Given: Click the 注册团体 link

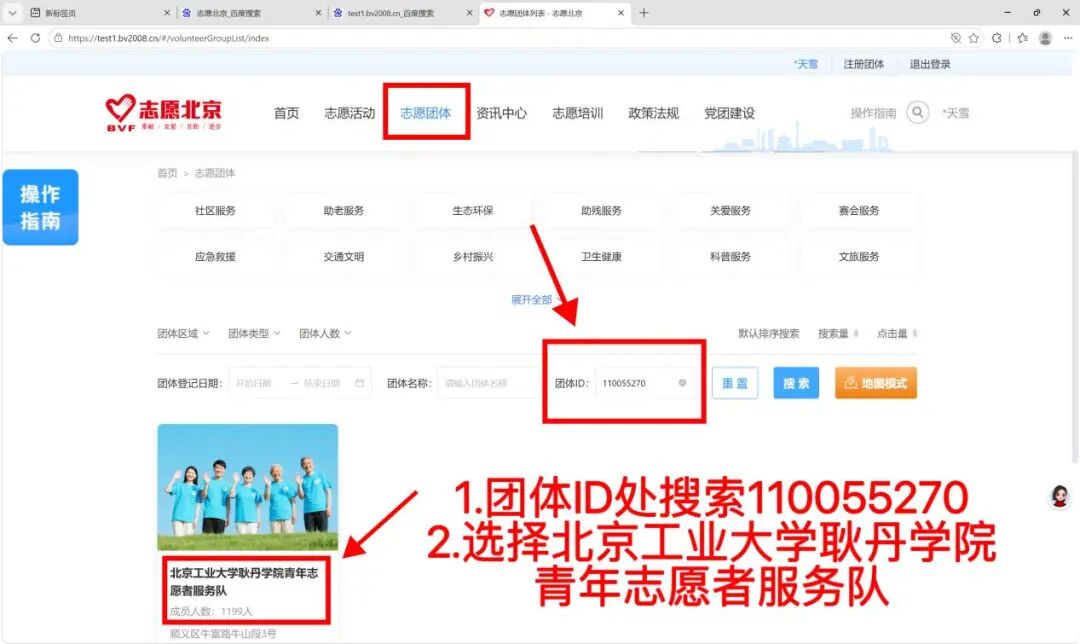Looking at the screenshot, I should click(x=864, y=64).
